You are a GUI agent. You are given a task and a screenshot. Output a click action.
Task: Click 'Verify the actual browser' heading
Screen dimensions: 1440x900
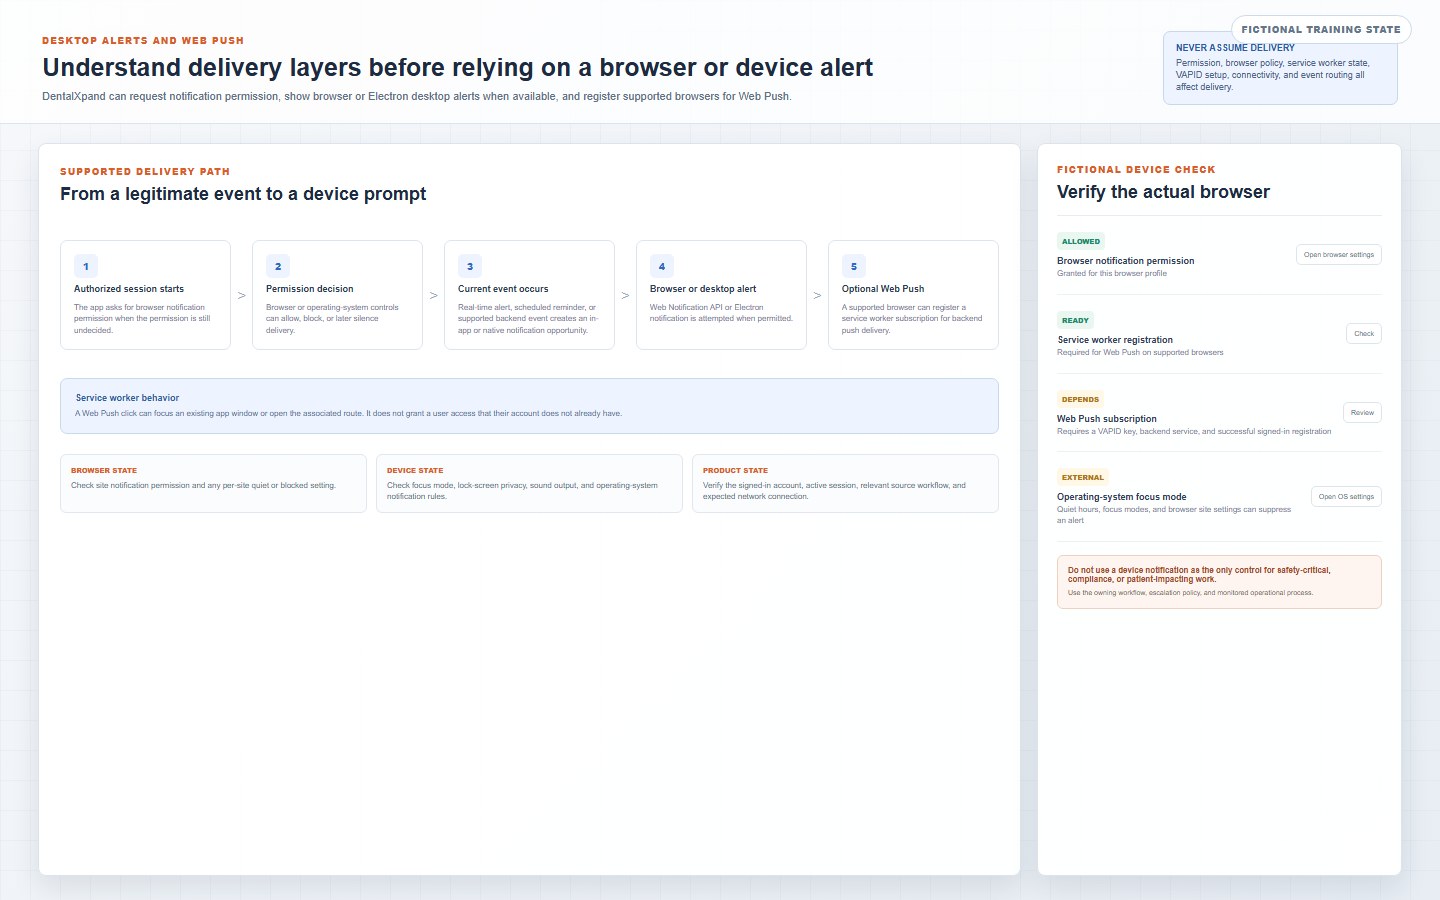[x=1163, y=192]
